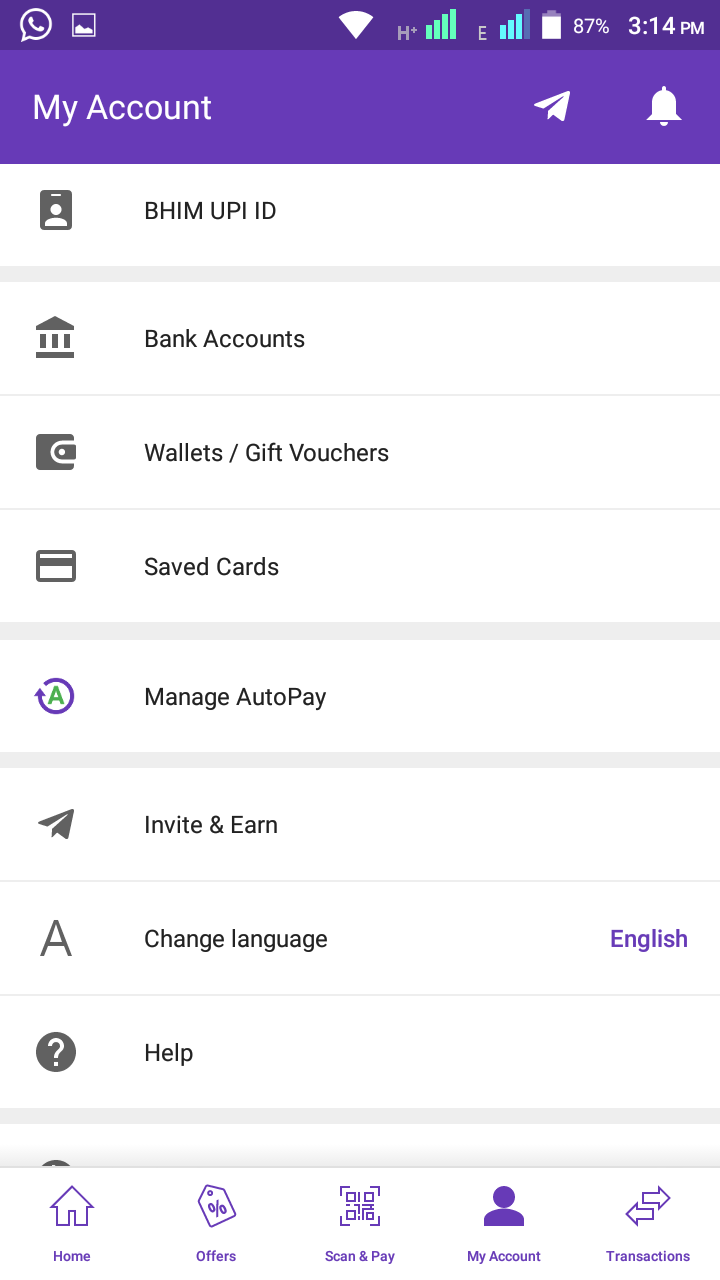Tap the Manage AutoPay circular icon
720x1280 pixels.
click(x=55, y=696)
